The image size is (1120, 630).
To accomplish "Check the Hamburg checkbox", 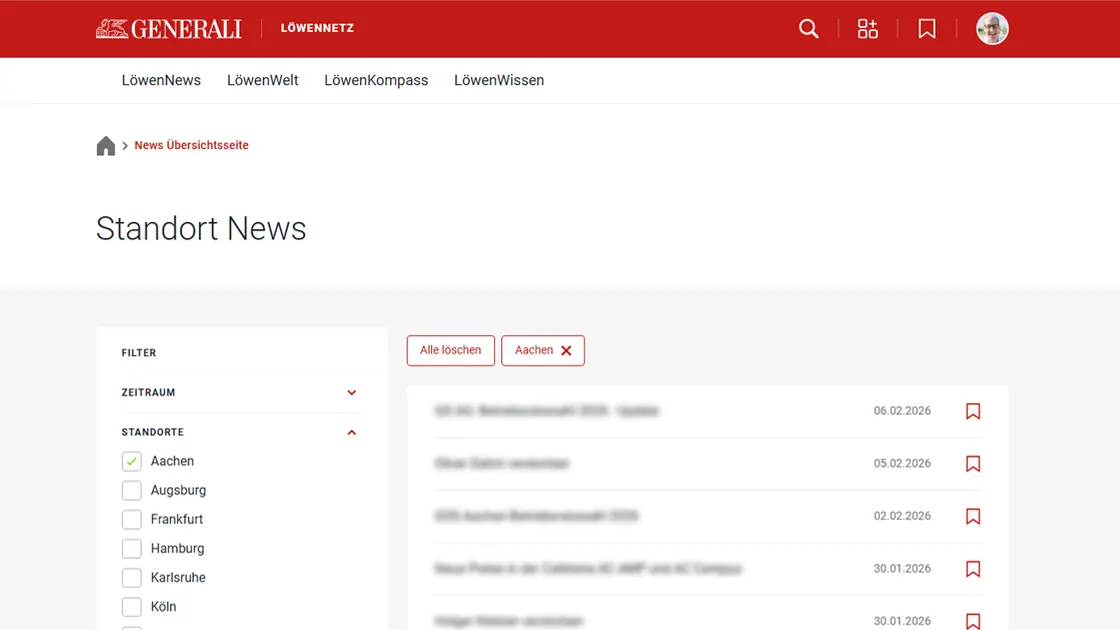I will (131, 548).
